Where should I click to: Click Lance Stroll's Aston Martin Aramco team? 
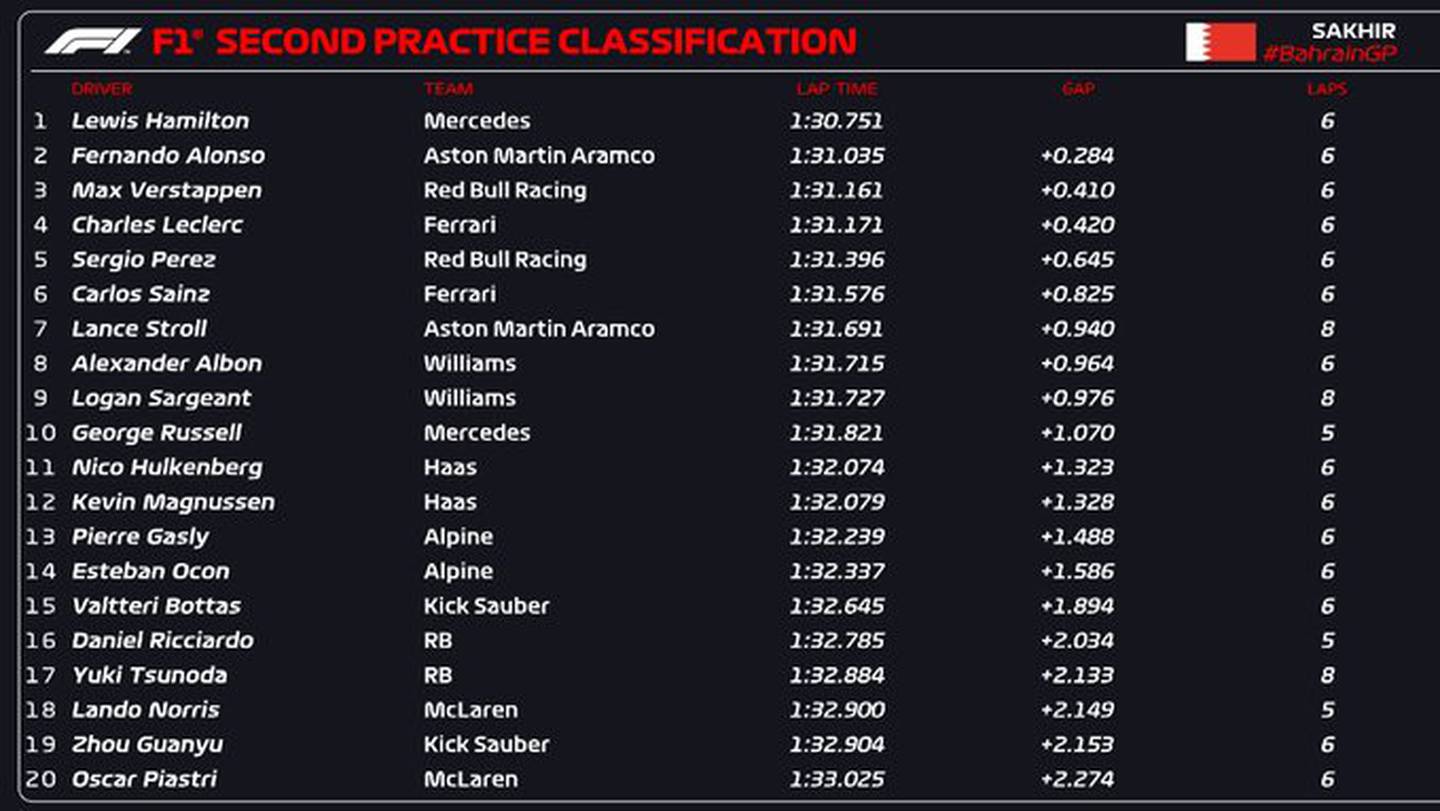coord(539,329)
